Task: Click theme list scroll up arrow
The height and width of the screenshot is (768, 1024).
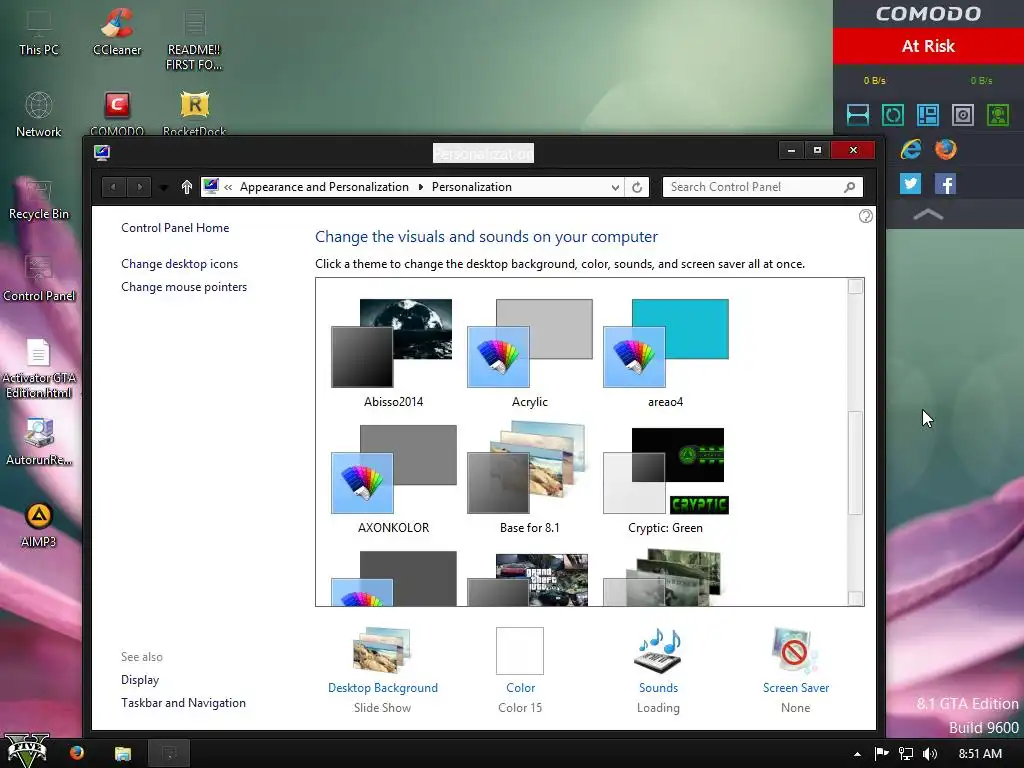Action: pos(855,286)
